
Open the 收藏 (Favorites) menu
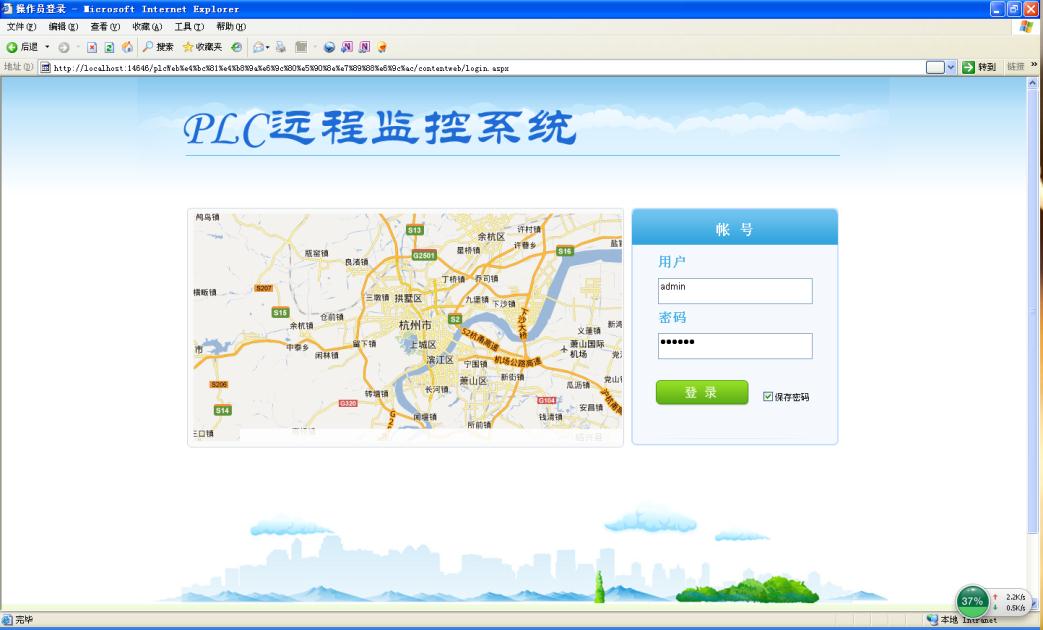(x=147, y=27)
